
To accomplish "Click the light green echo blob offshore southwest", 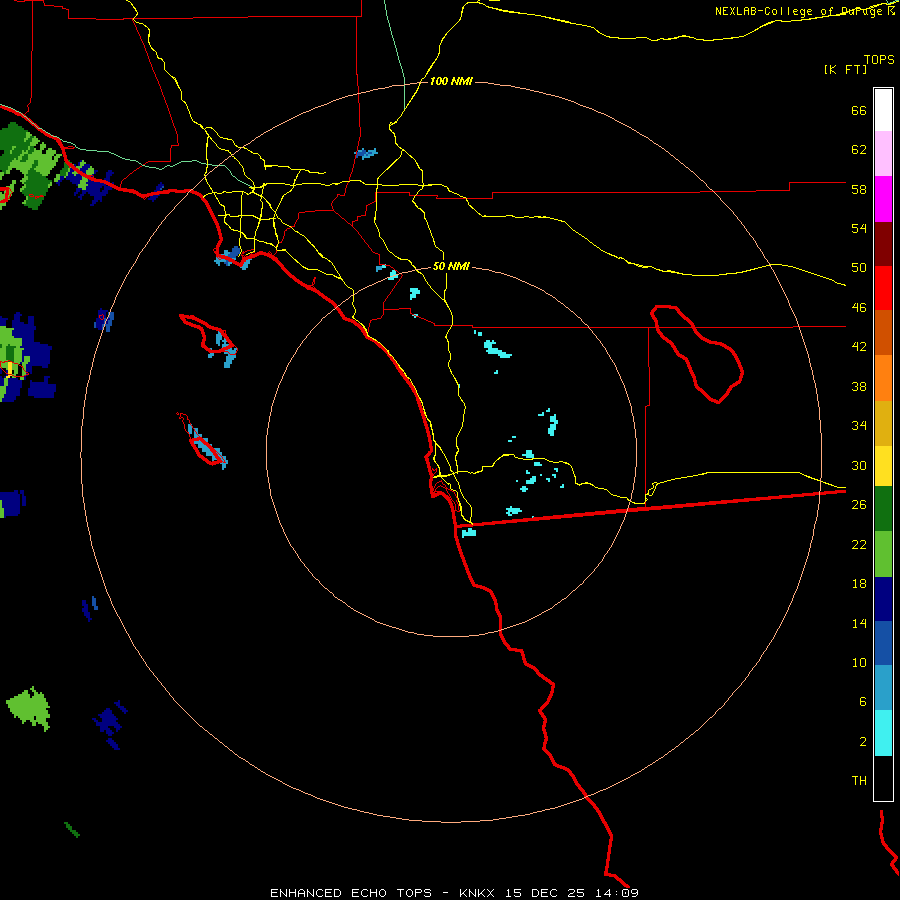I will point(29,709).
